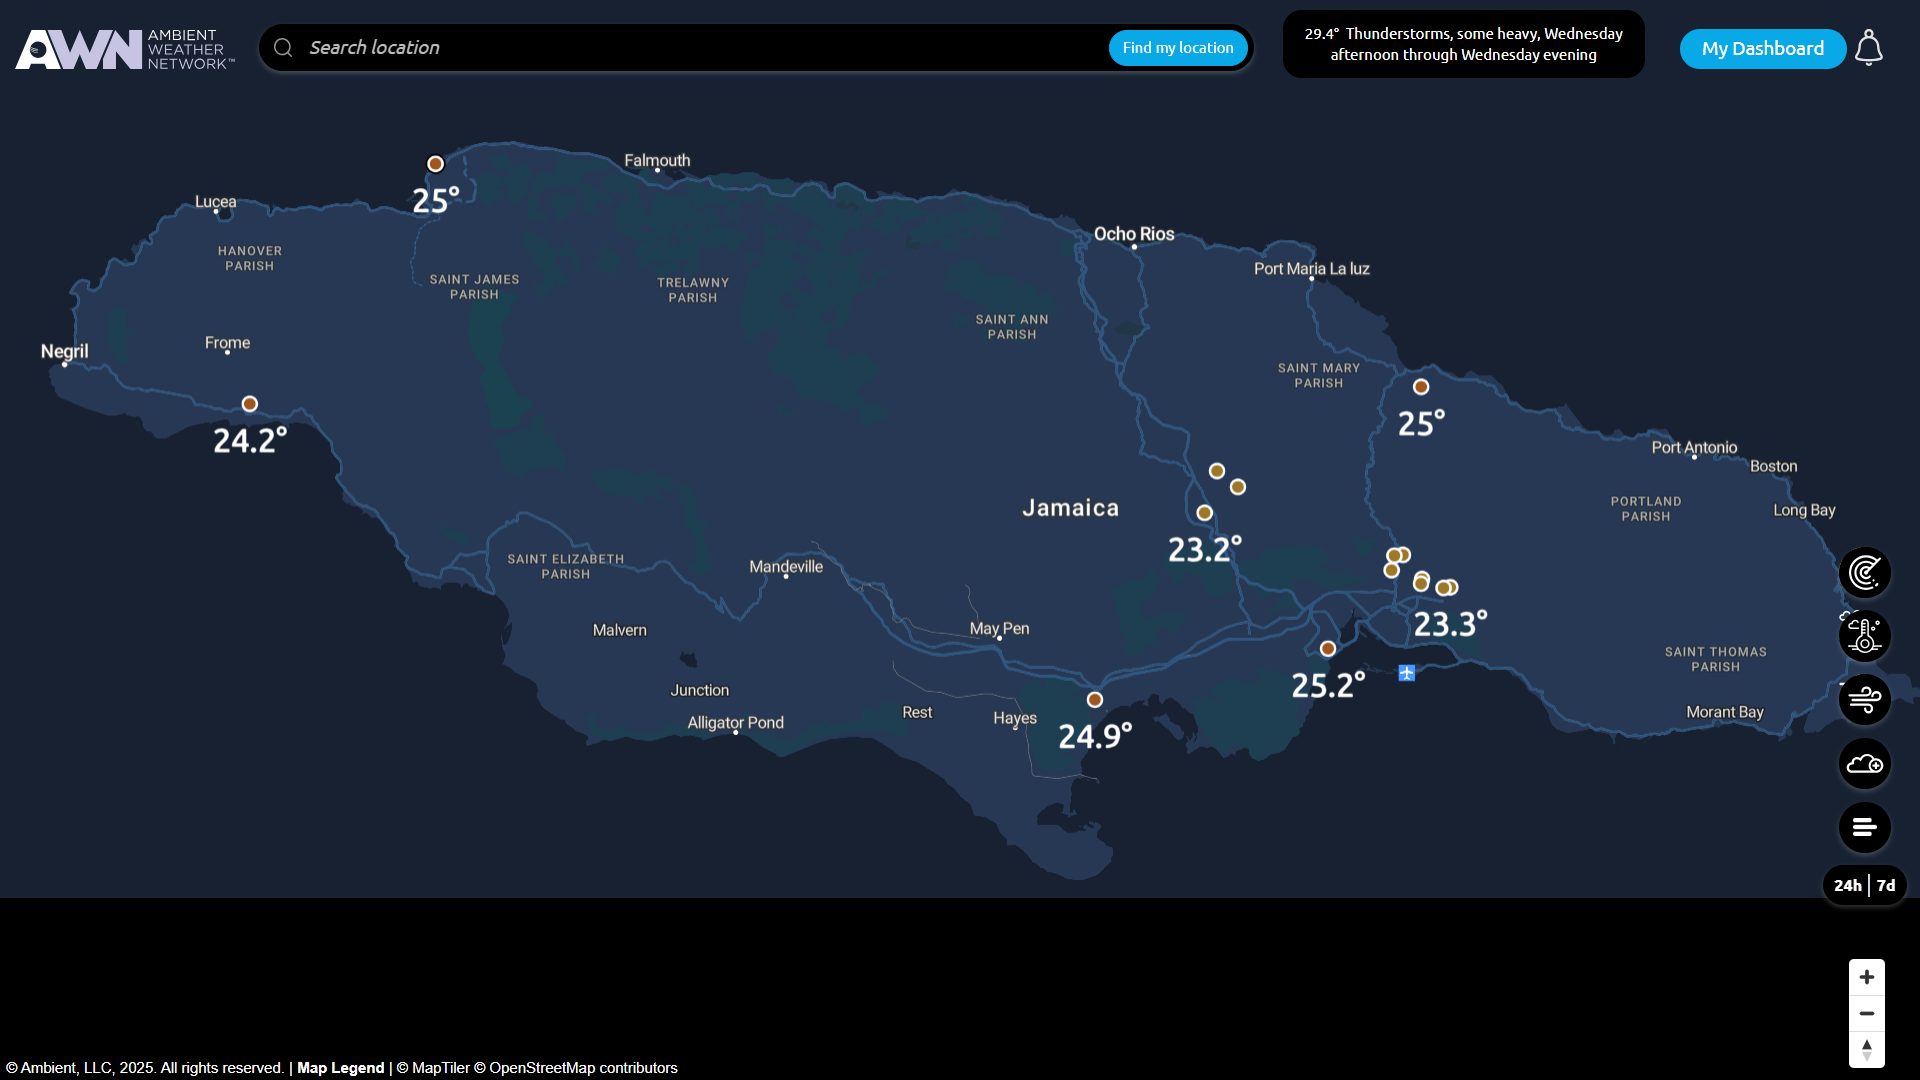1920x1080 pixels.
Task: Open the layers menu icon with three bars
Action: [x=1864, y=827]
